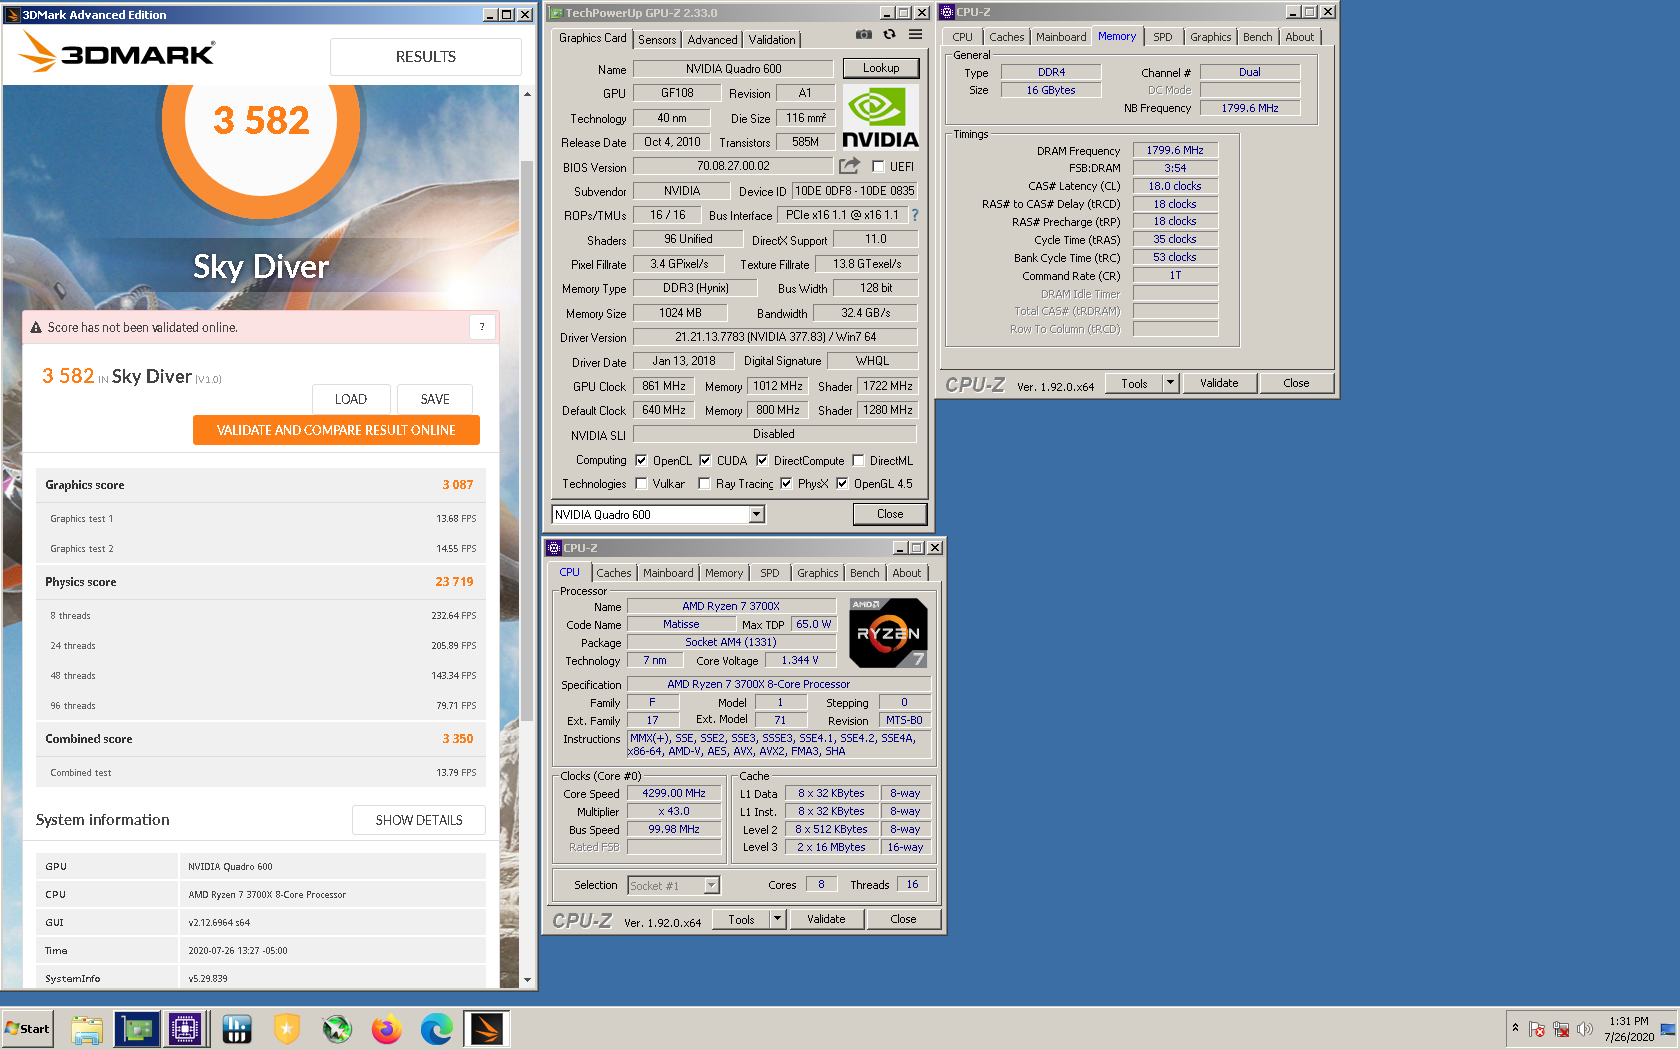This screenshot has width=1680, height=1050.
Task: Switch to the Validation tab in GPU-Z
Action: [772, 40]
